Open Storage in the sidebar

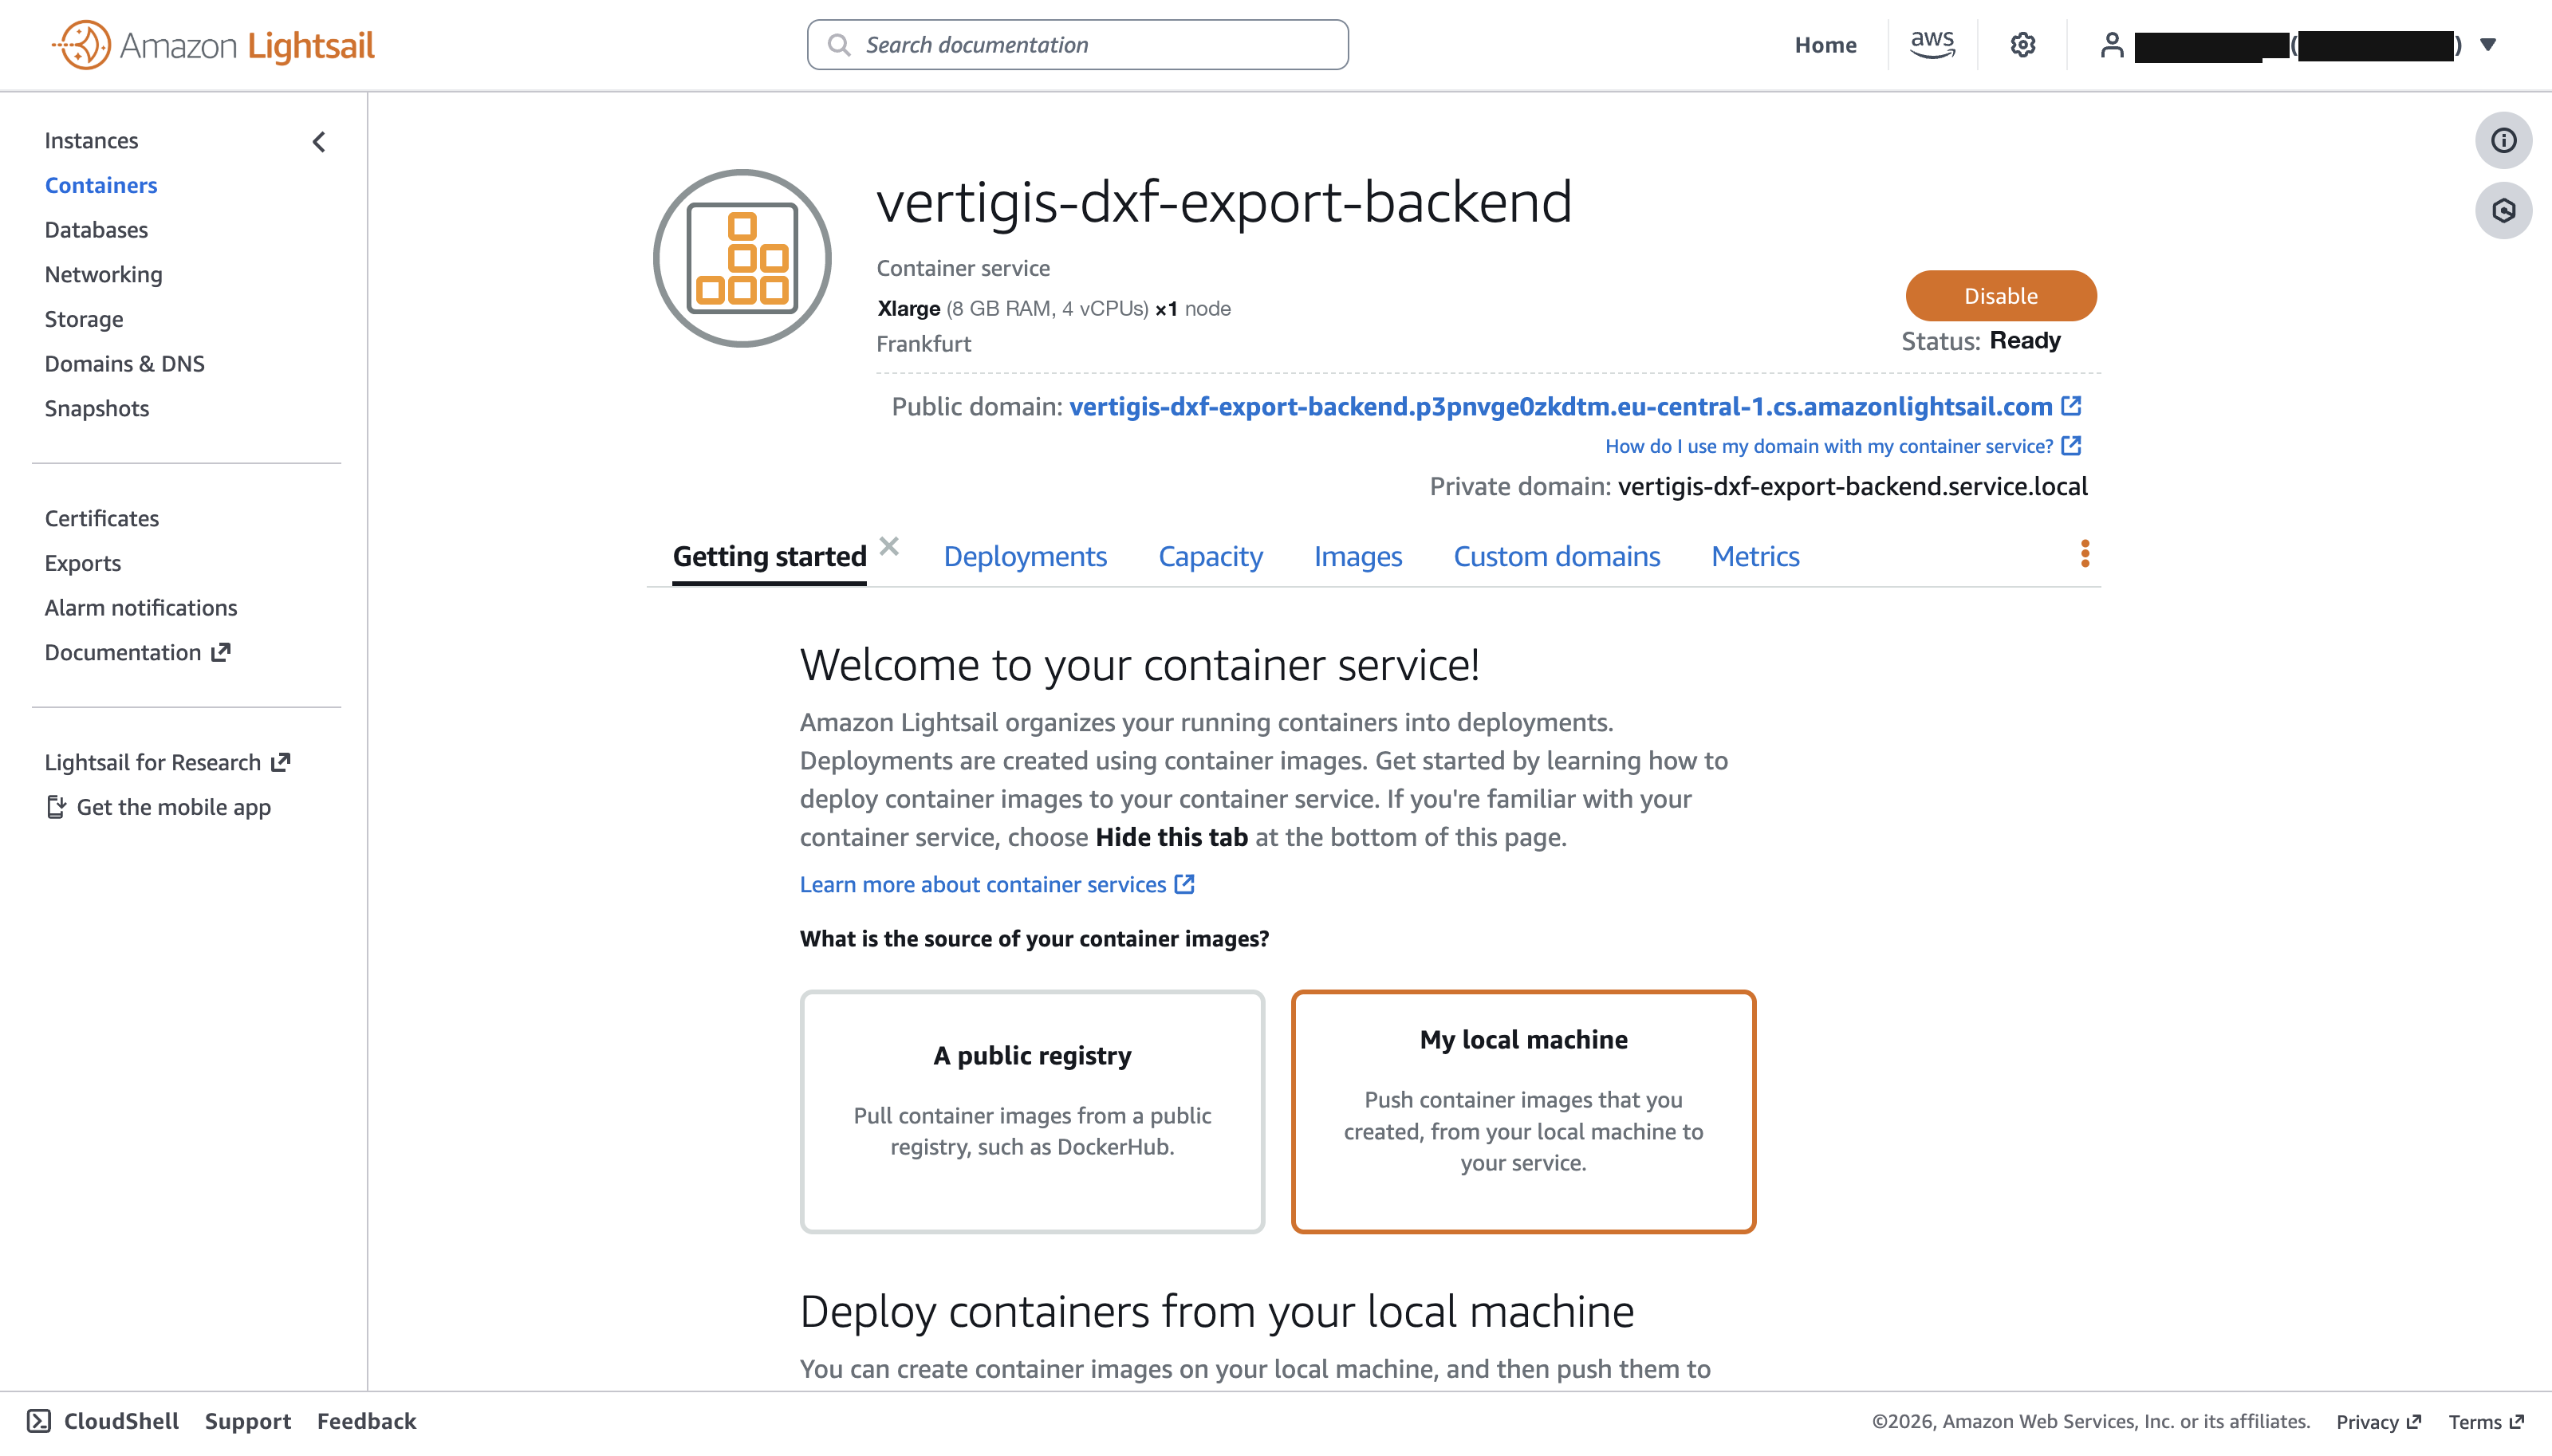84,319
